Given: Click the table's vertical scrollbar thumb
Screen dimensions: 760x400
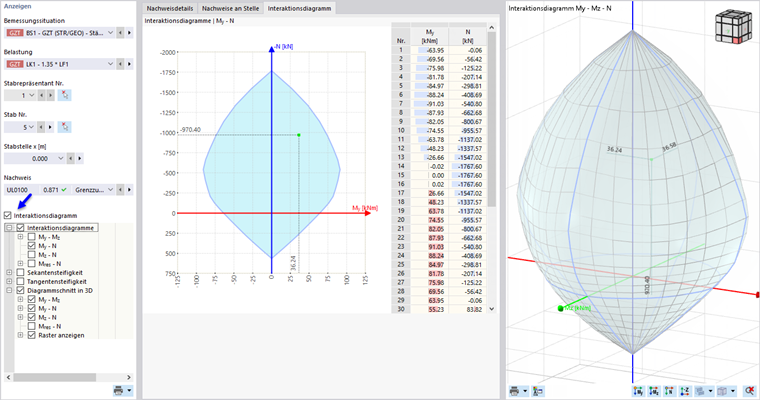Looking at the screenshot, I should 491,120.
